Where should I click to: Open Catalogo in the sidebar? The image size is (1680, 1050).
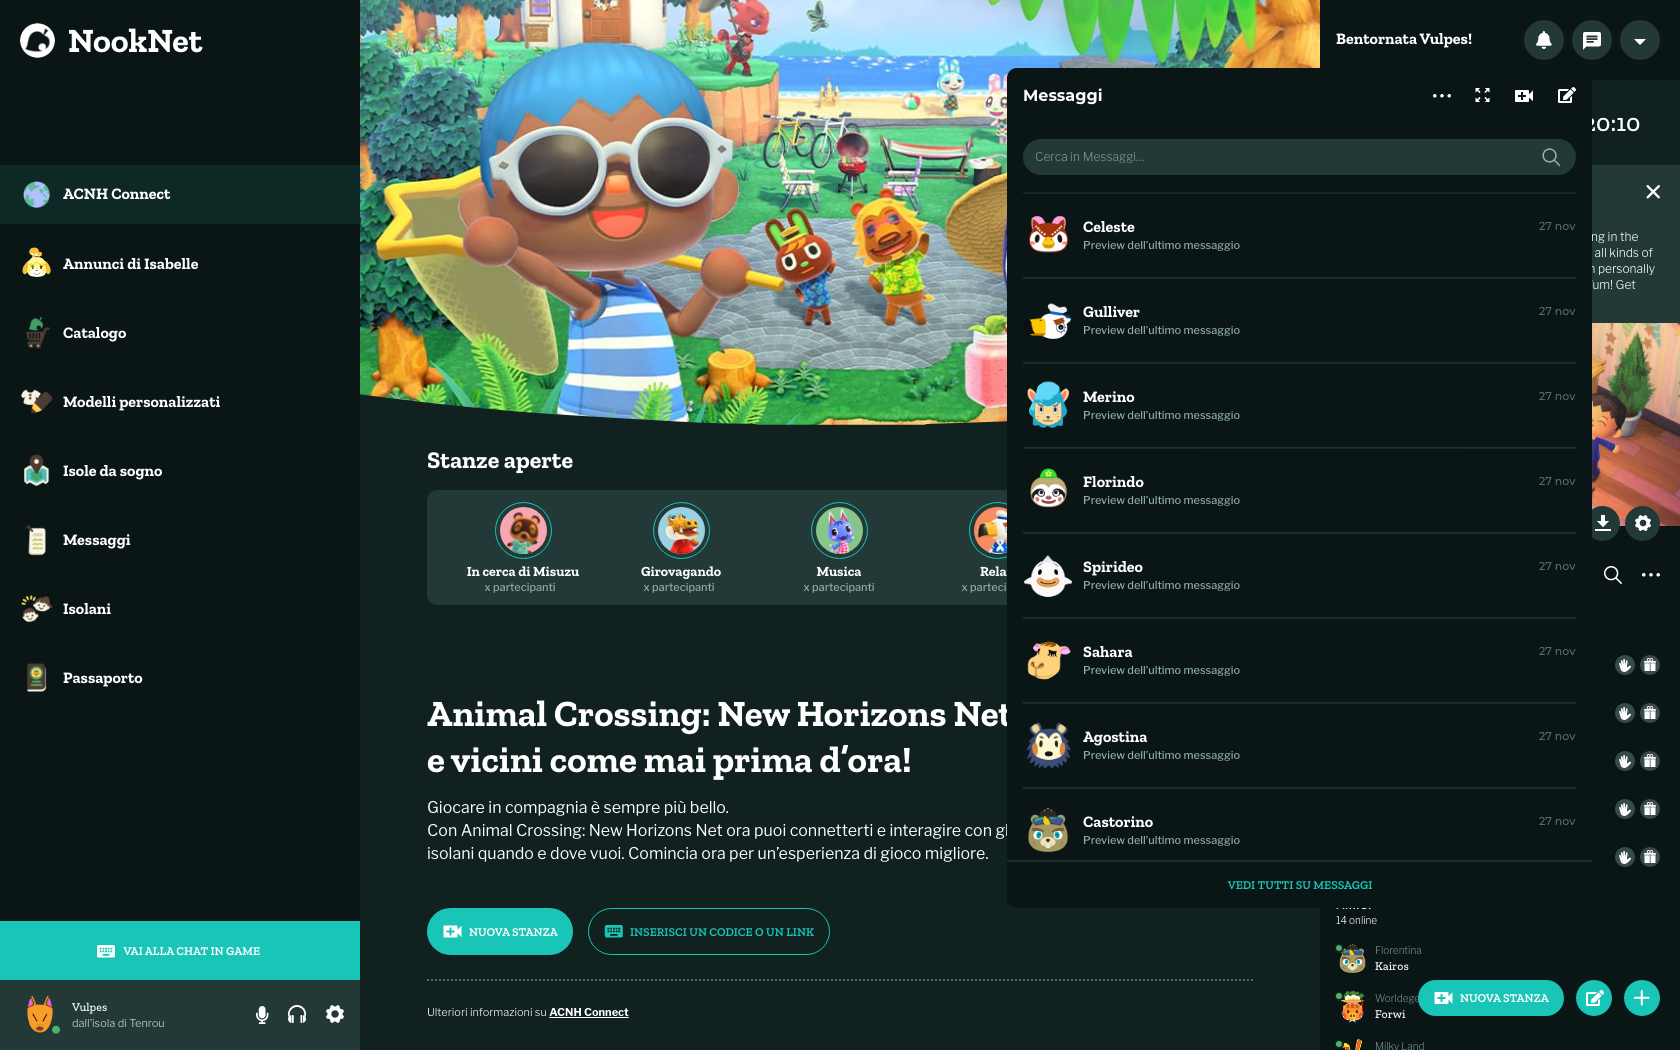click(x=180, y=333)
